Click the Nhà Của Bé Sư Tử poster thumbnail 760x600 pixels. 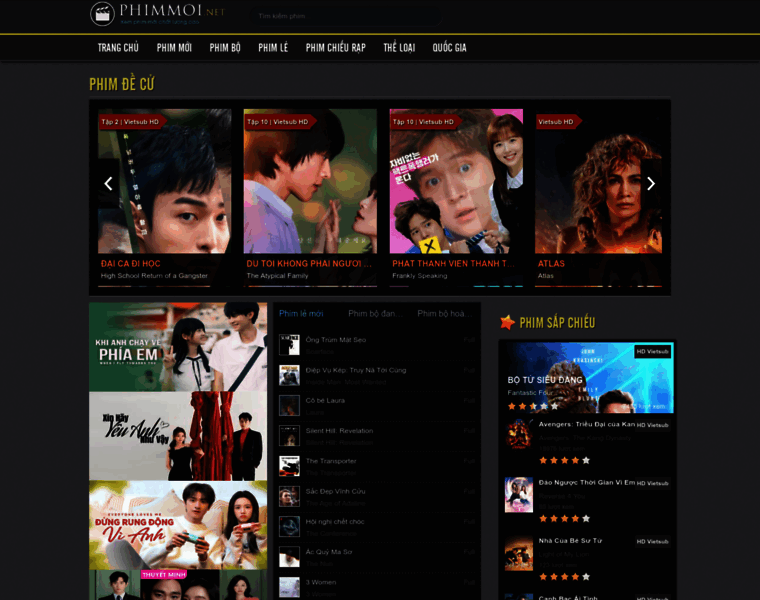[x=519, y=553]
